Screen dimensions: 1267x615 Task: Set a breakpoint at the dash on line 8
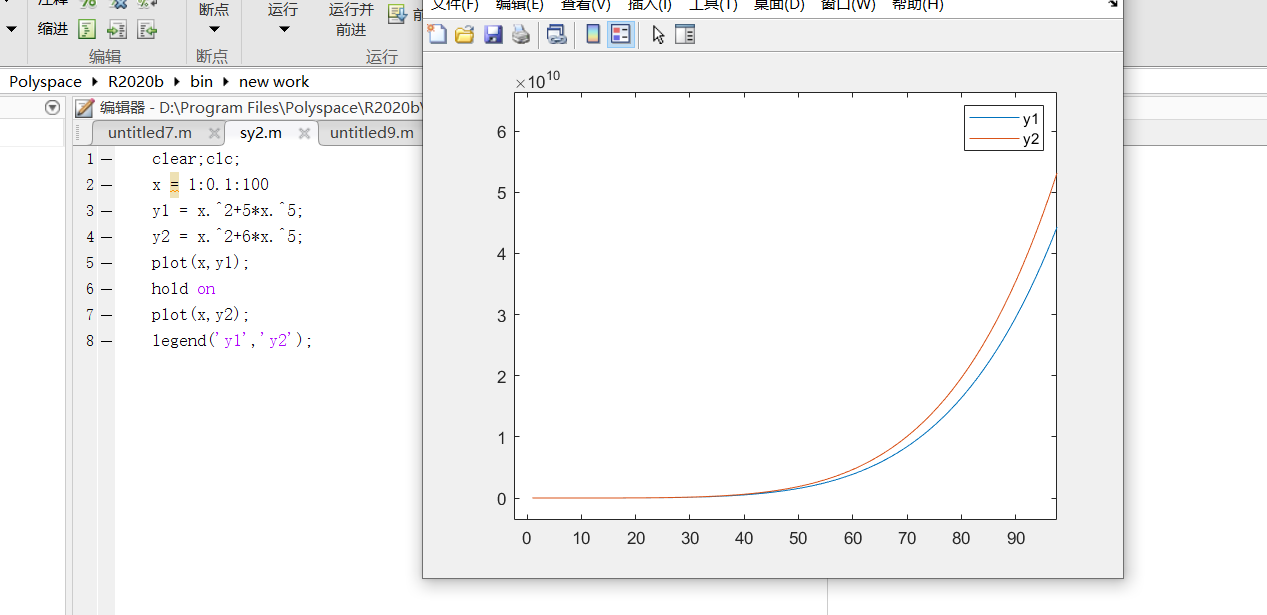(106, 341)
